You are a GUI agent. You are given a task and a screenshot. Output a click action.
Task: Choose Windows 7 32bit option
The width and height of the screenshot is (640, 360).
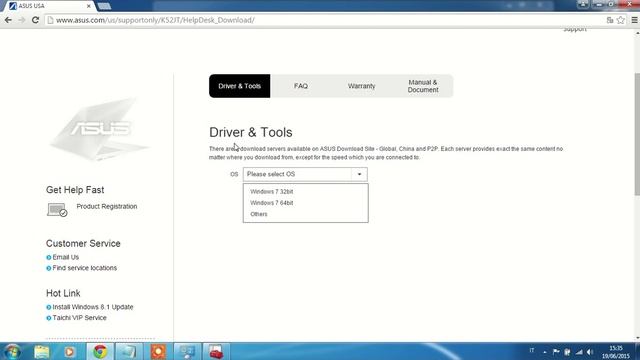[272, 191]
